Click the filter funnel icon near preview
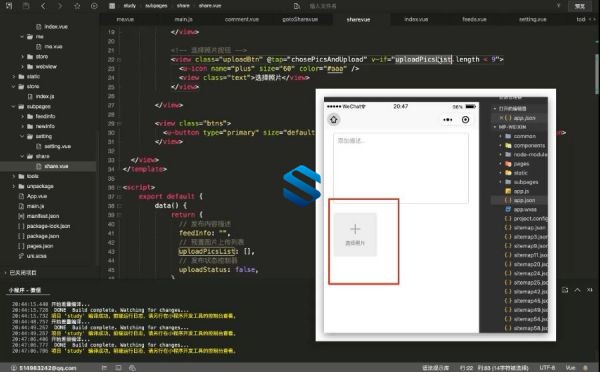Screen dimensions: 600x372 558,6
